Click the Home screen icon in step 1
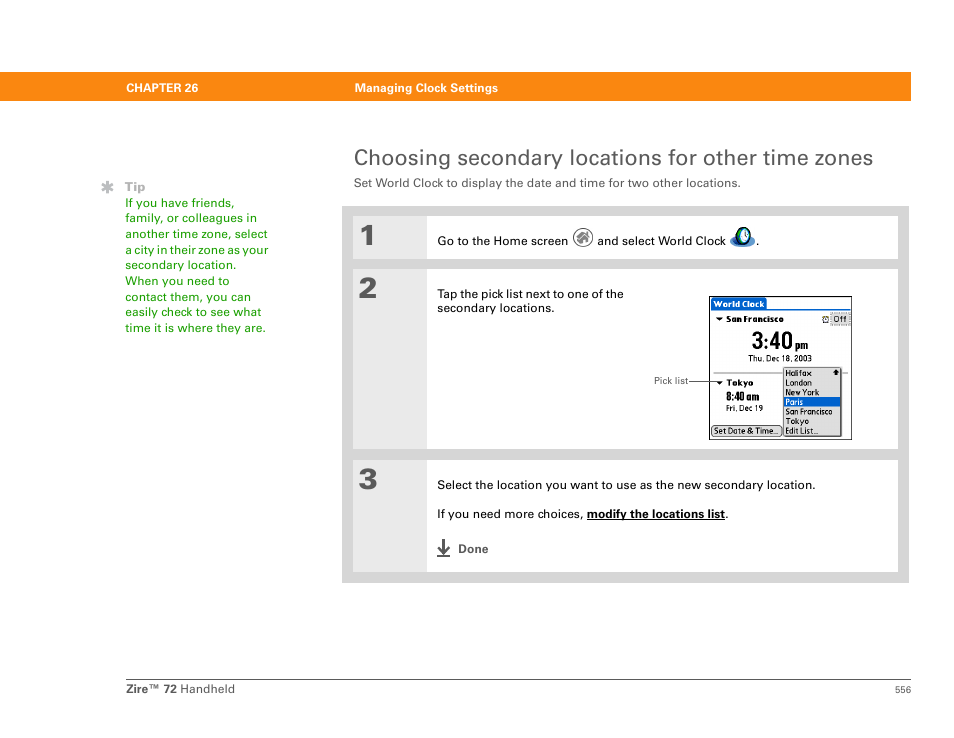954x738 pixels. pos(582,238)
